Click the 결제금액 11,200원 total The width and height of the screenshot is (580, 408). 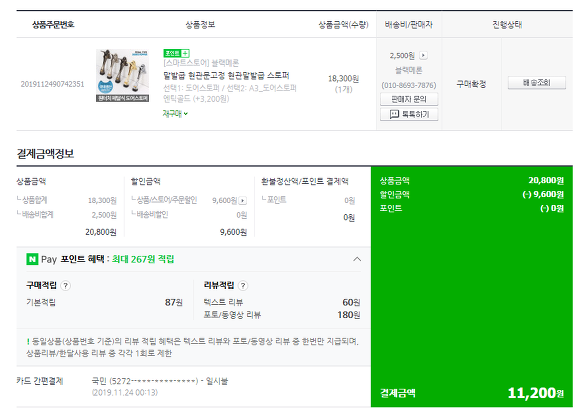tap(472, 393)
